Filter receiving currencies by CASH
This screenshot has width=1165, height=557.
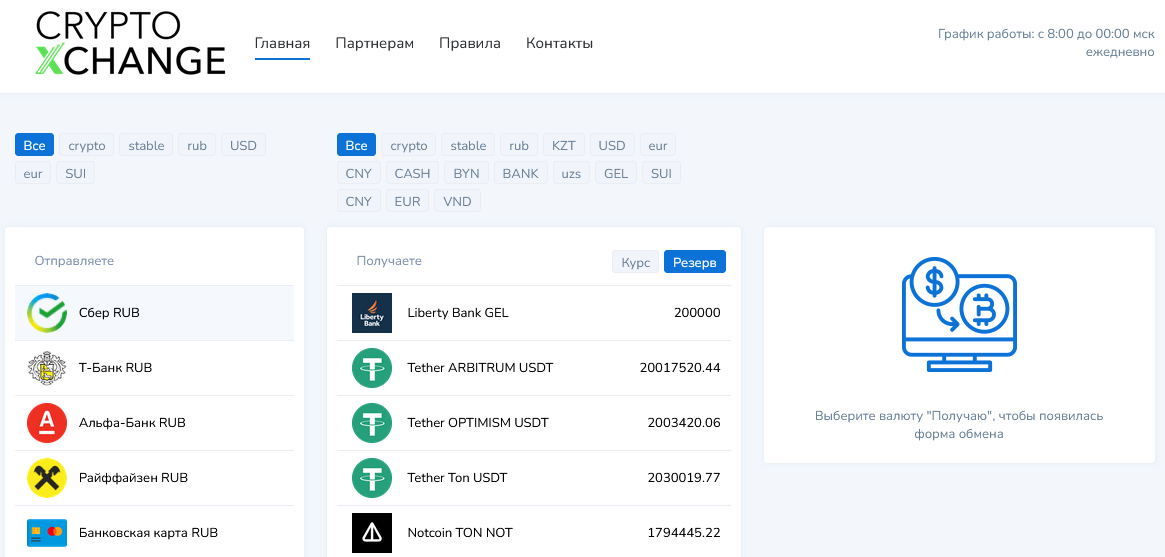point(412,174)
